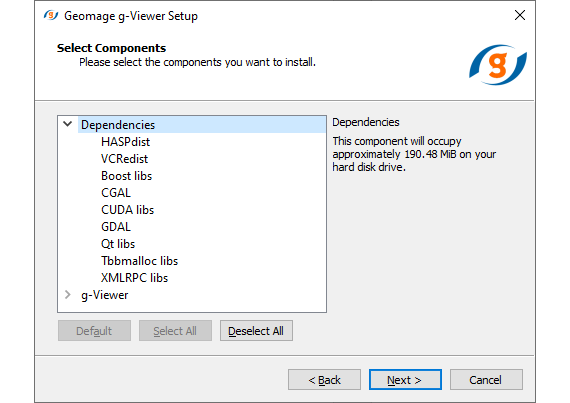This screenshot has width=570, height=403.
Task: Click the Geomage logo in title bar
Action: point(51,16)
